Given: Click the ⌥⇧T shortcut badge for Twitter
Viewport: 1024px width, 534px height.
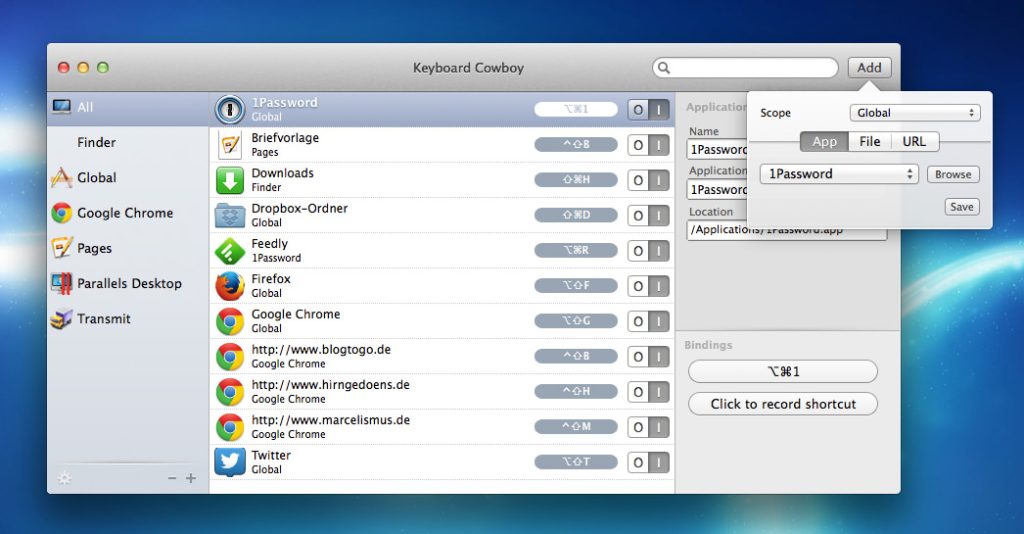Looking at the screenshot, I should 576,462.
